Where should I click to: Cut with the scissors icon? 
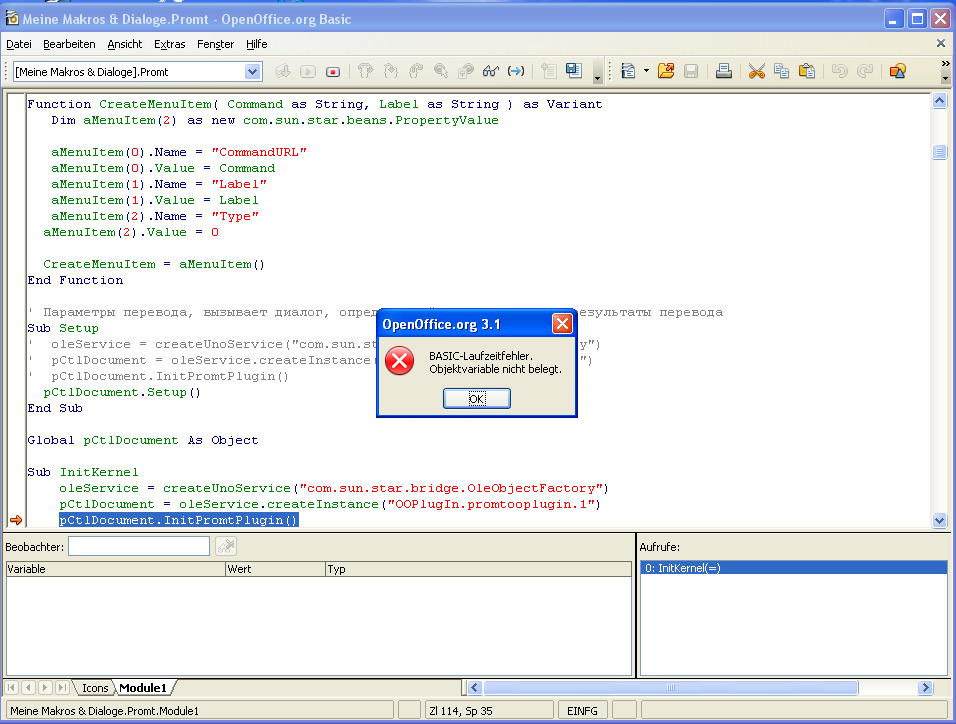756,71
